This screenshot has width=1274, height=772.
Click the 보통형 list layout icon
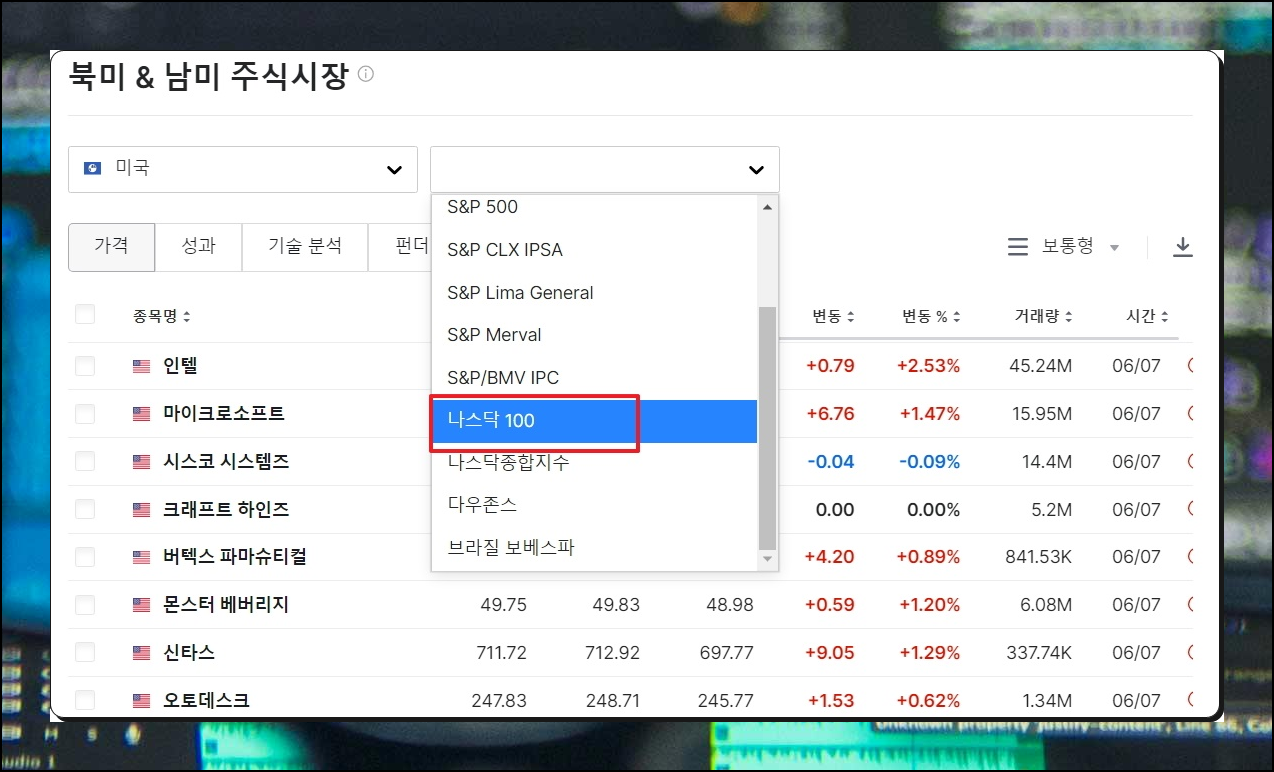pos(1017,246)
